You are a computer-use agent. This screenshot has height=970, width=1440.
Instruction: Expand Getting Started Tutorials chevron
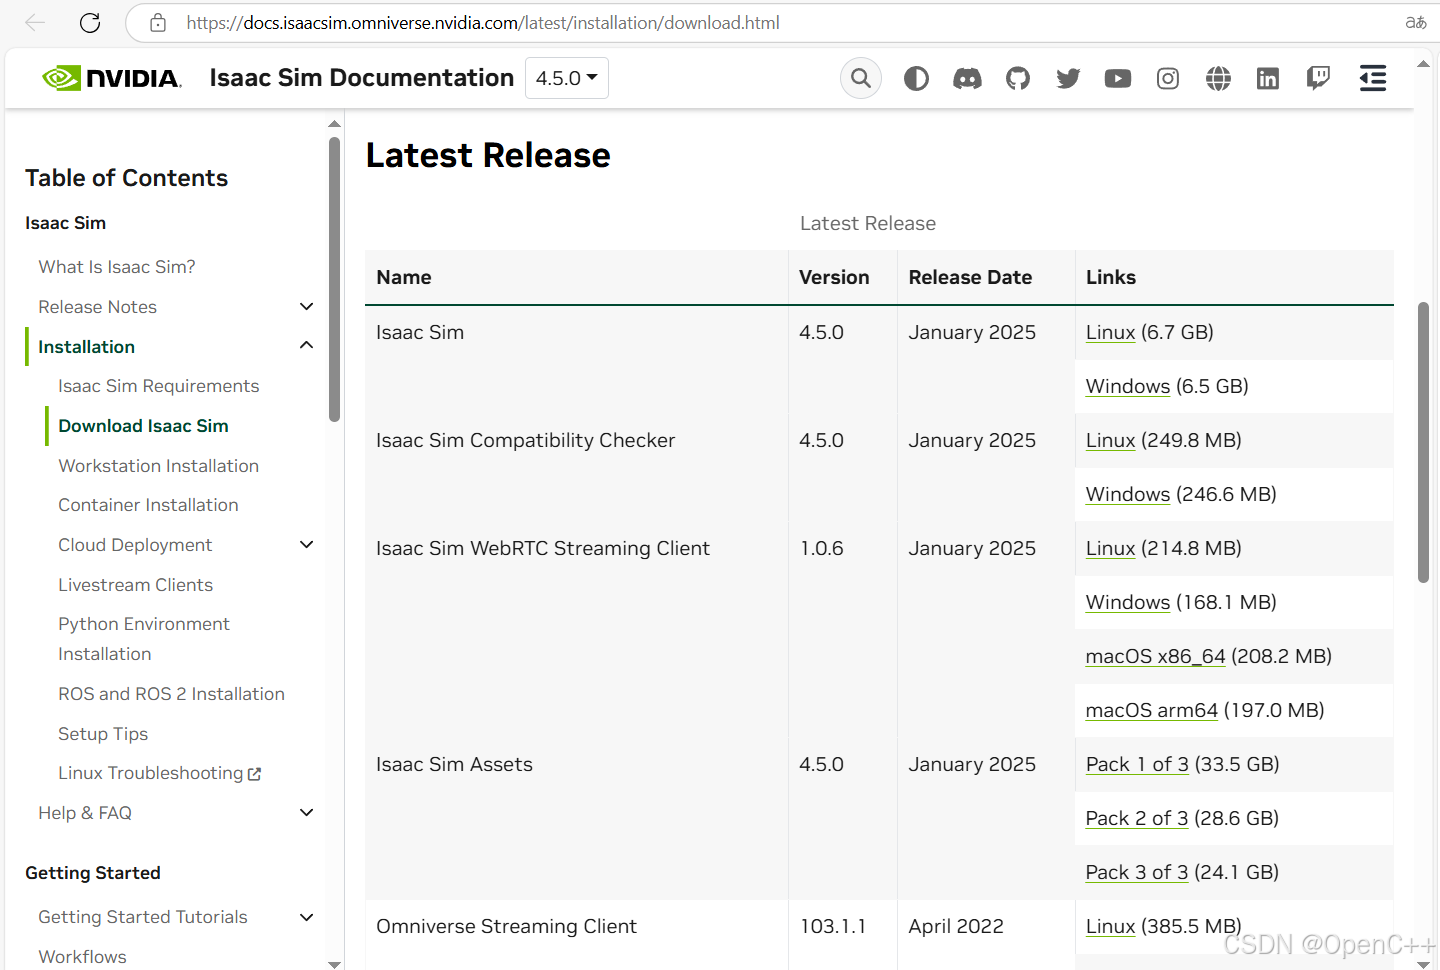307,917
